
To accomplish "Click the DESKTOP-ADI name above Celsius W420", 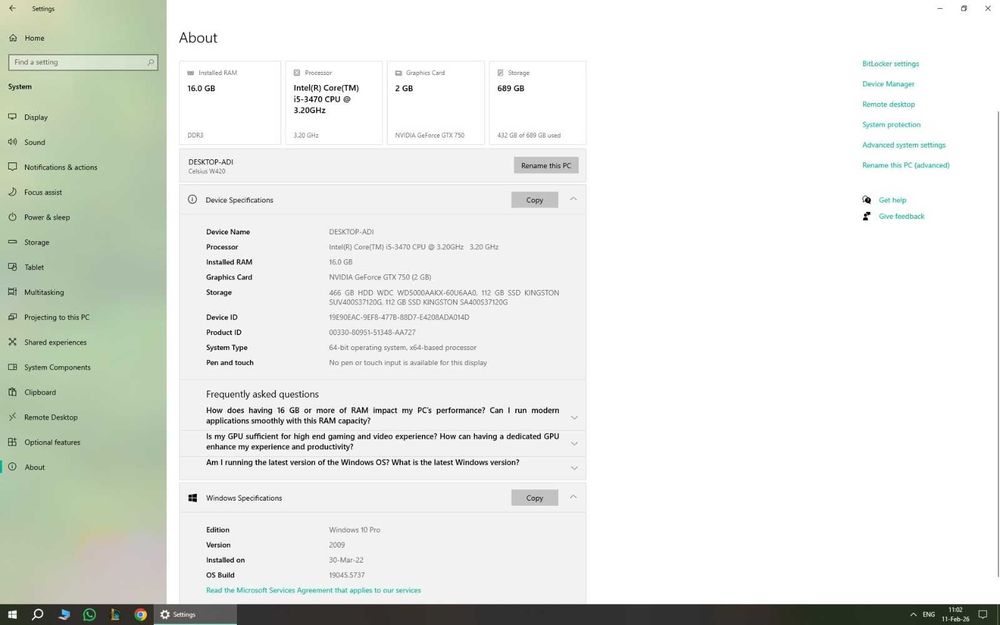I will coord(210,162).
